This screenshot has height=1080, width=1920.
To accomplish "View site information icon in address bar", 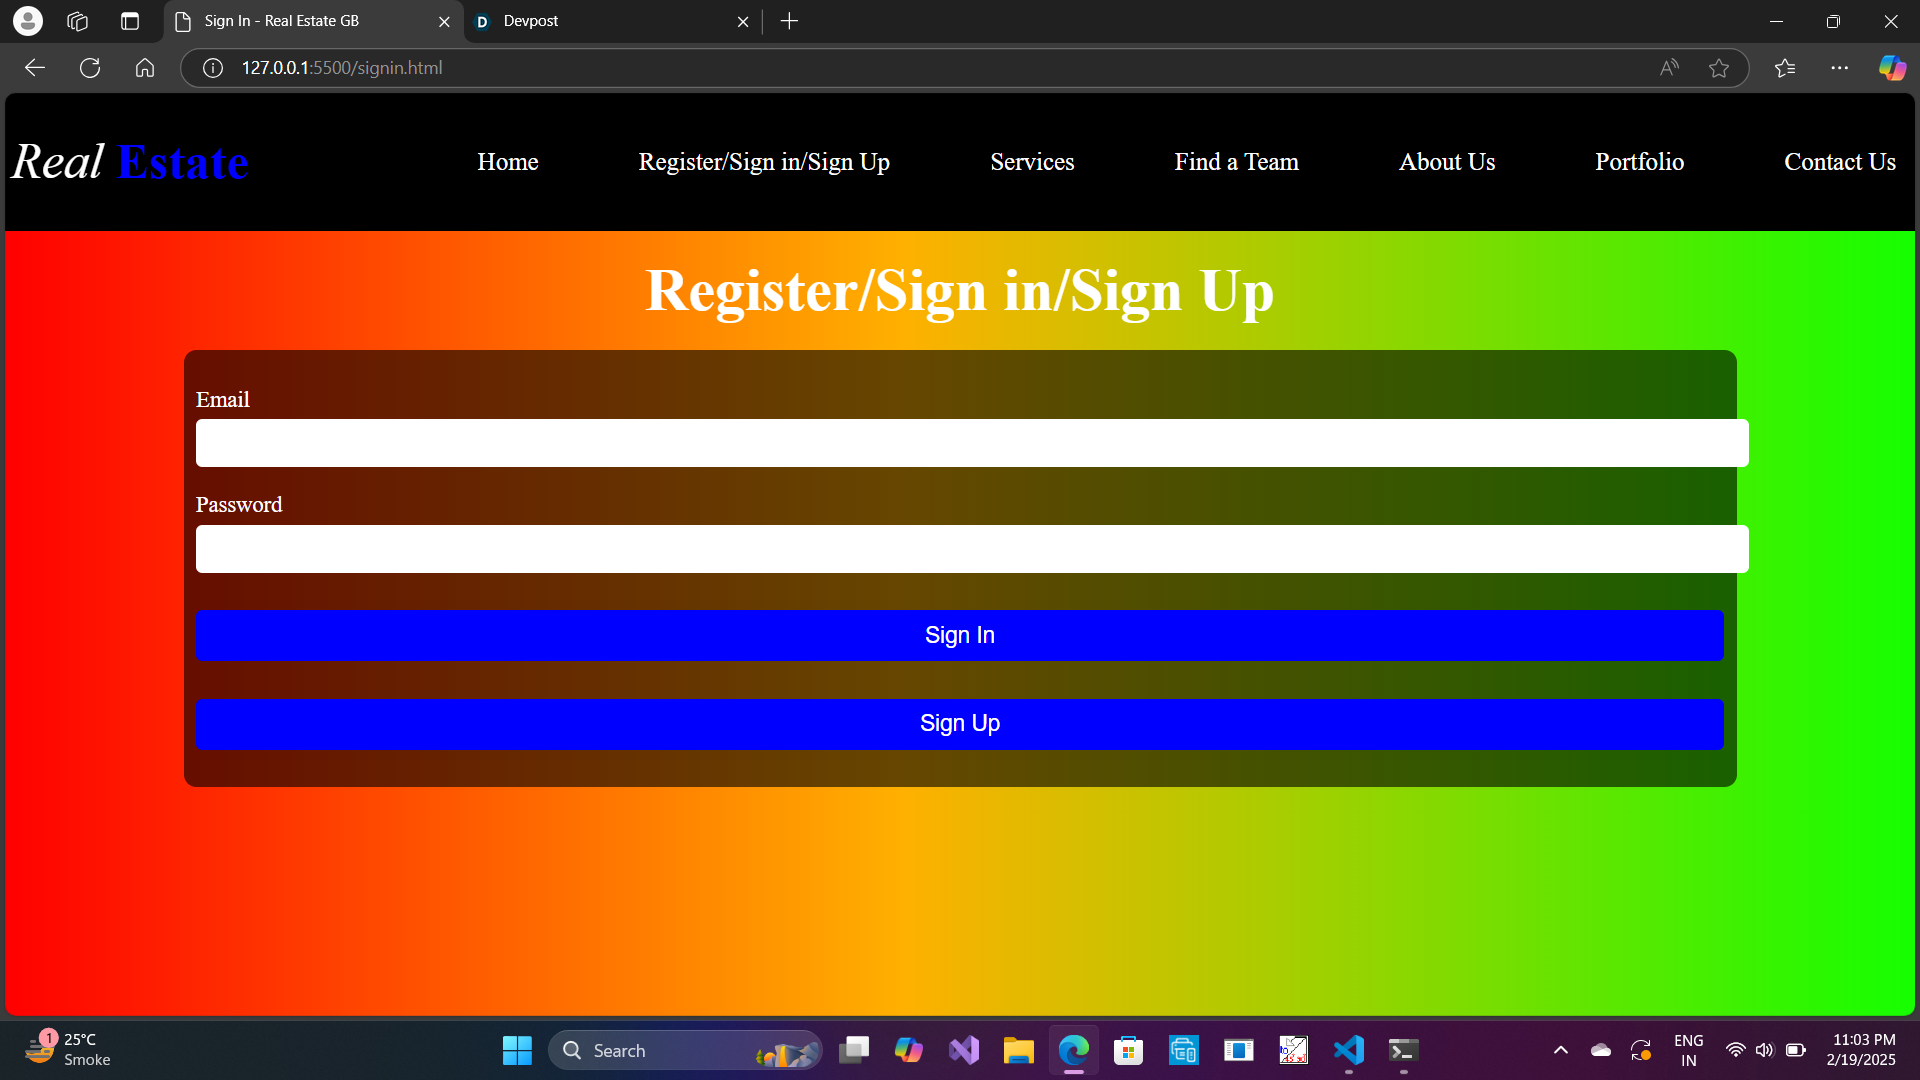I will click(x=213, y=68).
